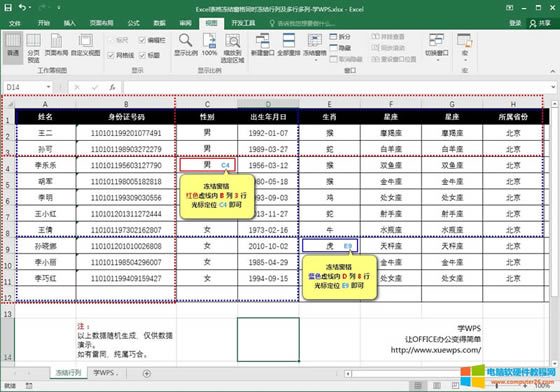Click 新建窗口 new window icon
The width and height of the screenshot is (560, 392).
coord(262,40)
